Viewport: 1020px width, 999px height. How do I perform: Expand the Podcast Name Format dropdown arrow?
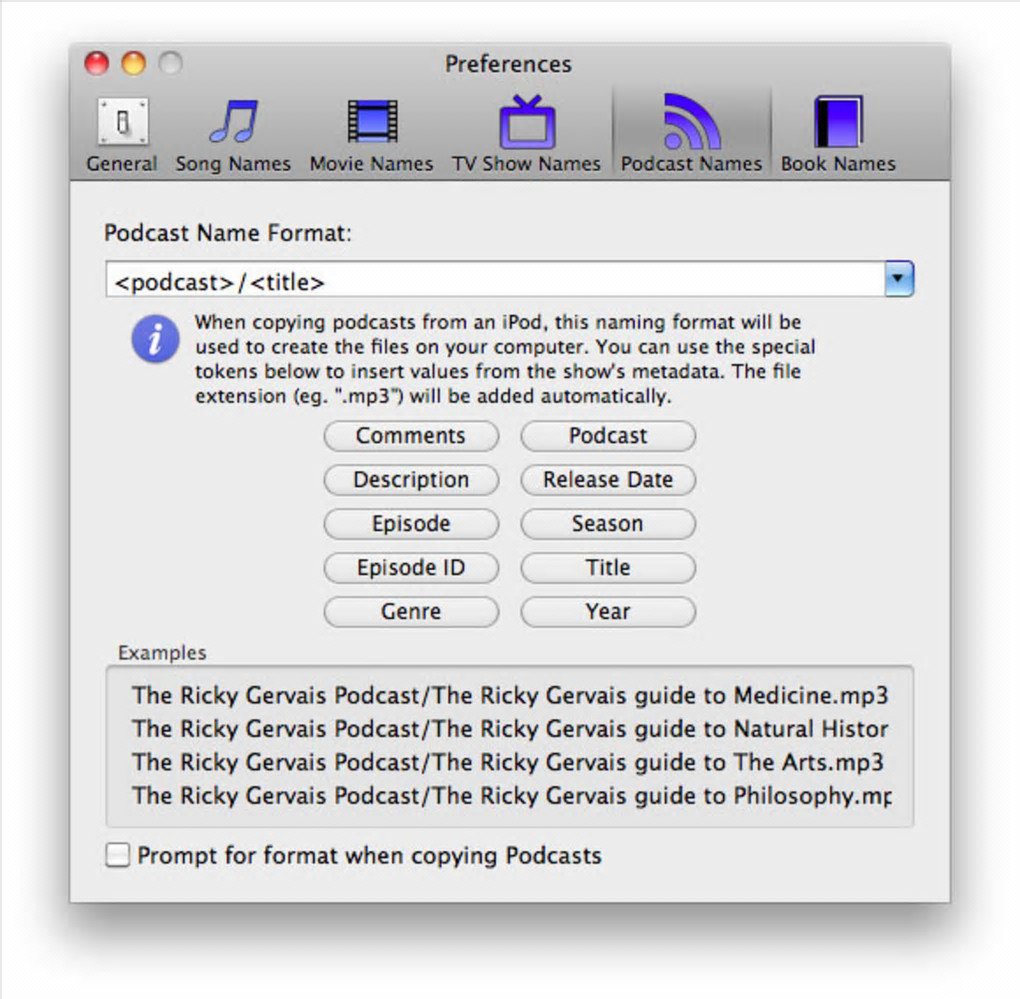tap(899, 279)
